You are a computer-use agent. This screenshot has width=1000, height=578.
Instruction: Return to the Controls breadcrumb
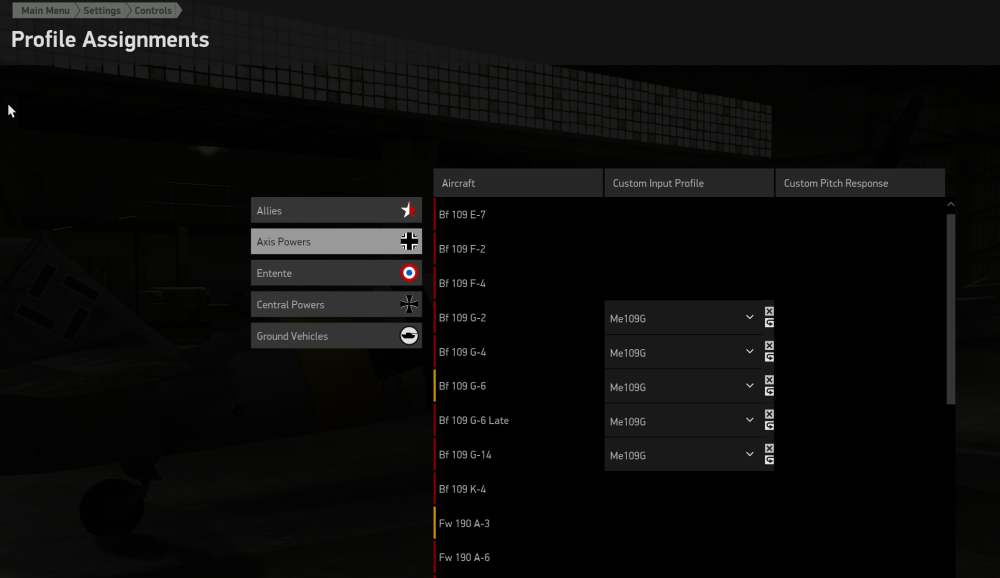[153, 10]
